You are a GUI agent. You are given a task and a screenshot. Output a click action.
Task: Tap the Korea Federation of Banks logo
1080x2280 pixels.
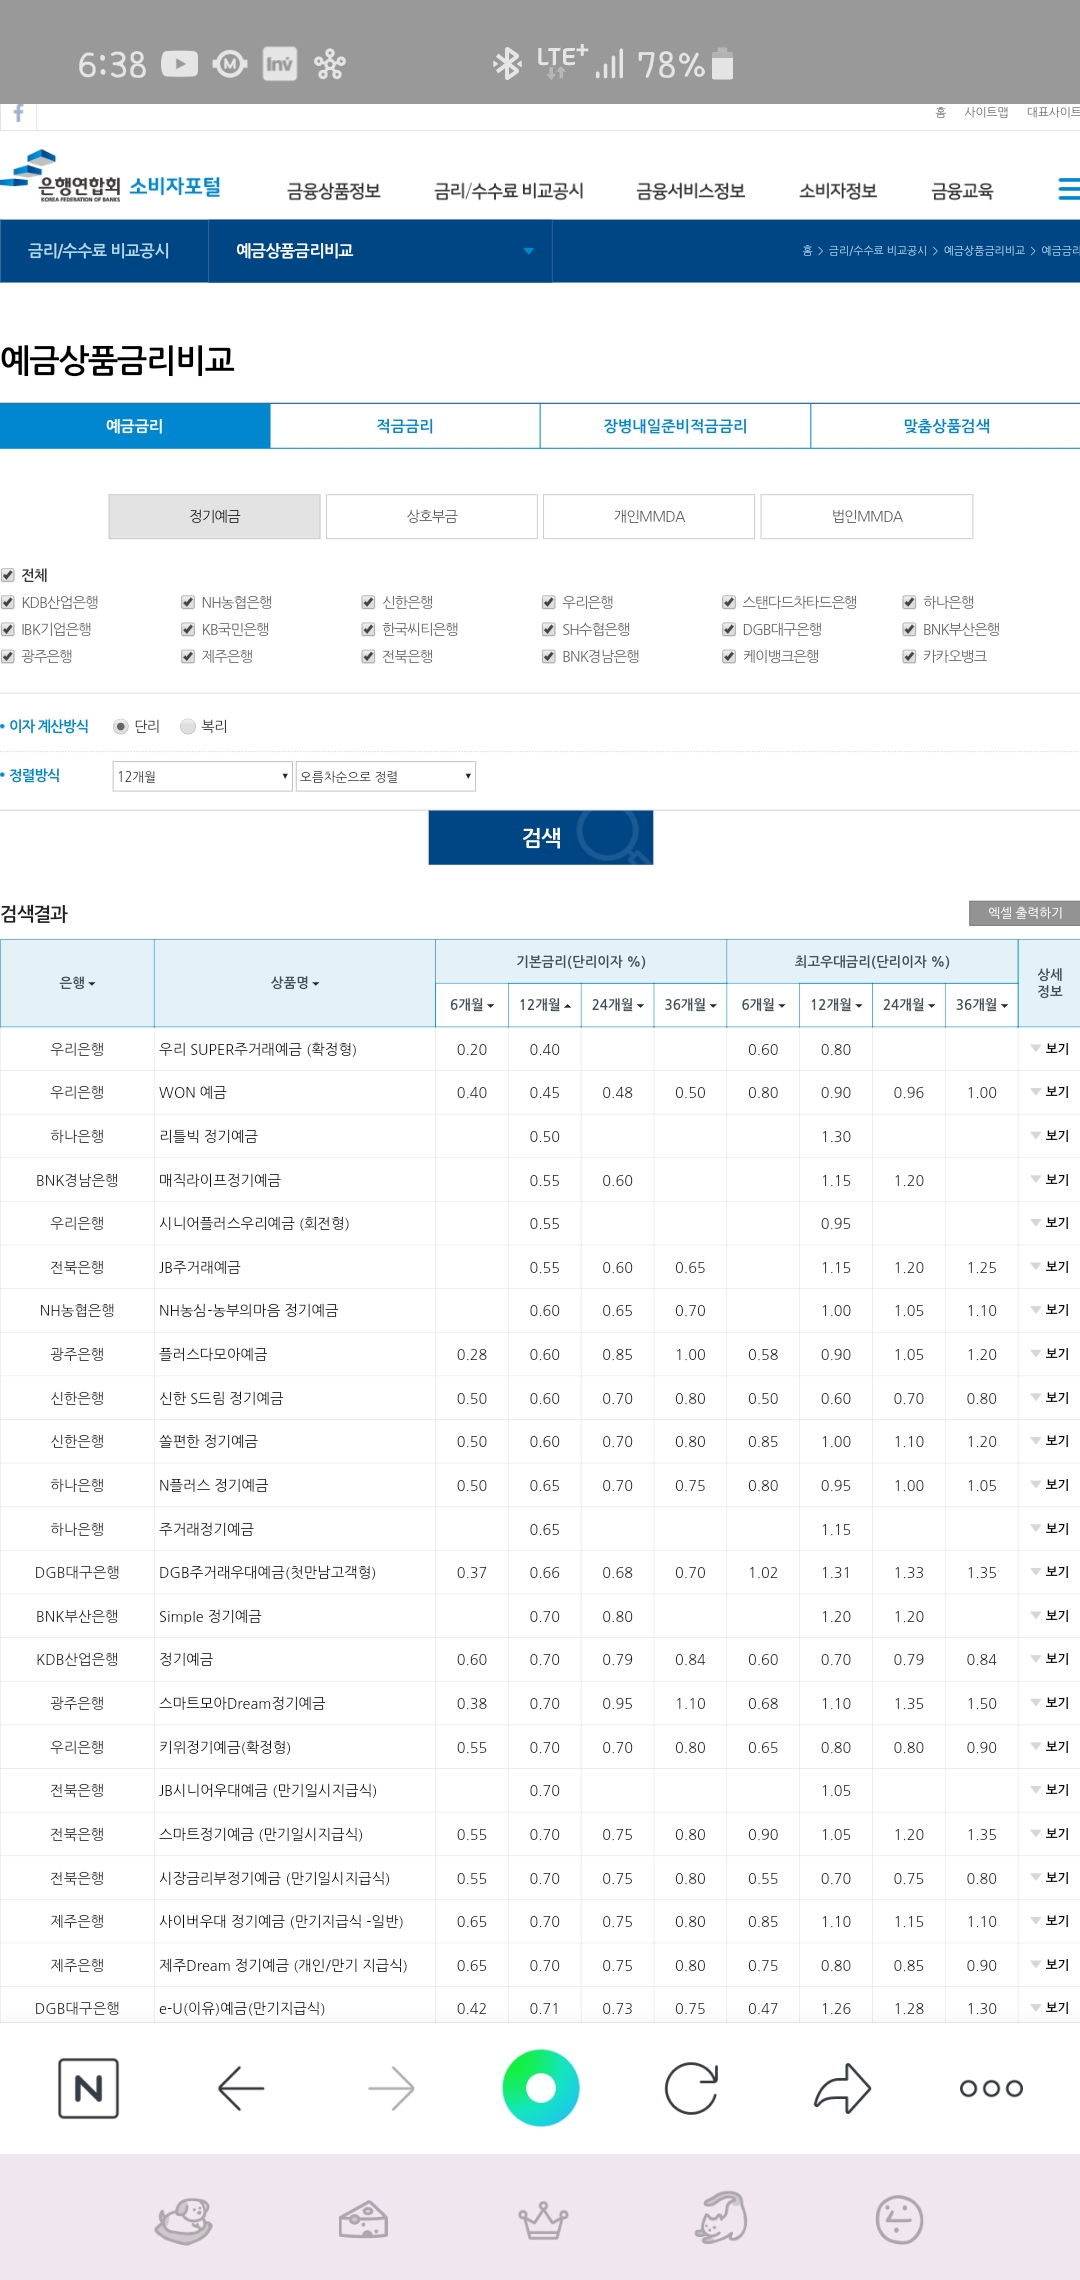pos(110,178)
